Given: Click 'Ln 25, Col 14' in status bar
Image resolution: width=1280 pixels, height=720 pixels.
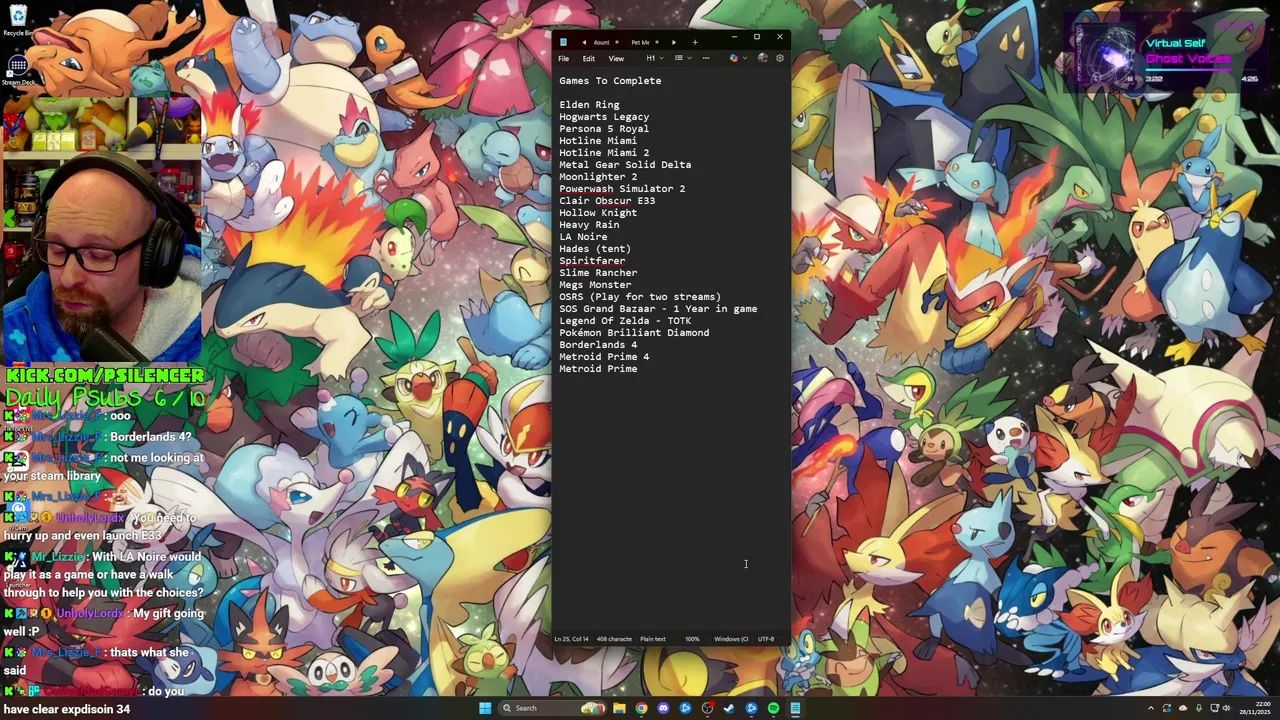Looking at the screenshot, I should (x=571, y=639).
